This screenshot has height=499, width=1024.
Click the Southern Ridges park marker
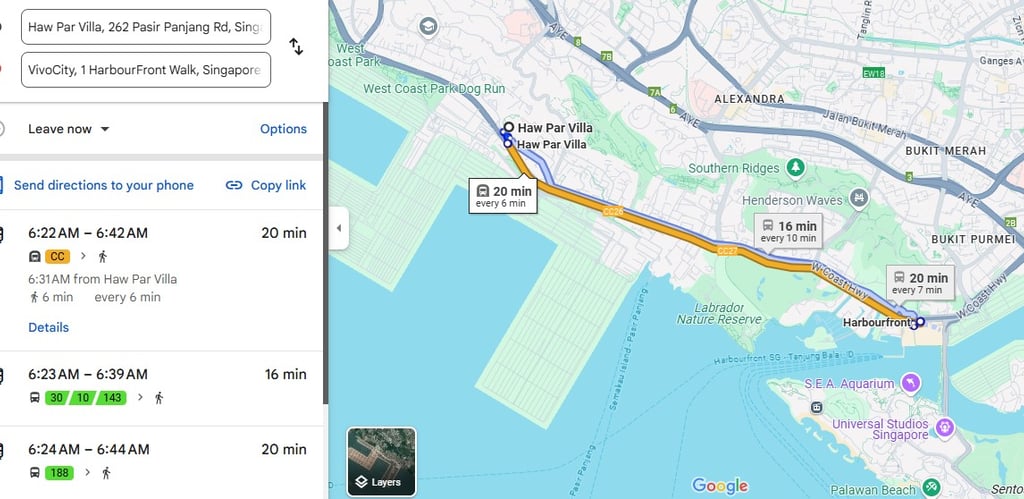[x=795, y=167]
